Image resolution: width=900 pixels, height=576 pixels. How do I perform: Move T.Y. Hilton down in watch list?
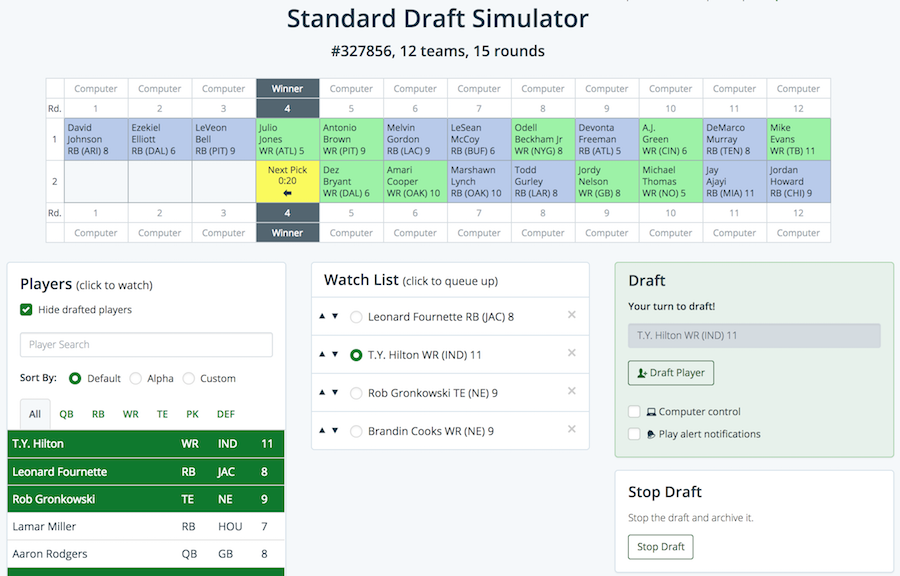pos(335,354)
